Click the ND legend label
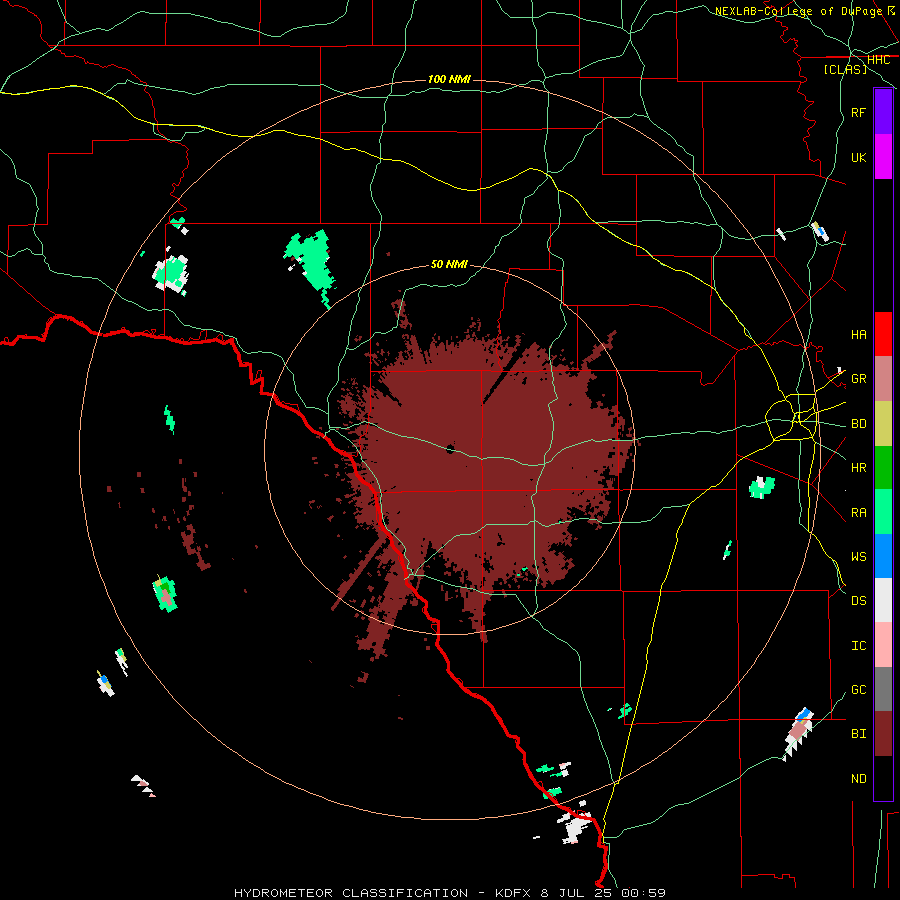The height and width of the screenshot is (900, 900). click(x=858, y=779)
